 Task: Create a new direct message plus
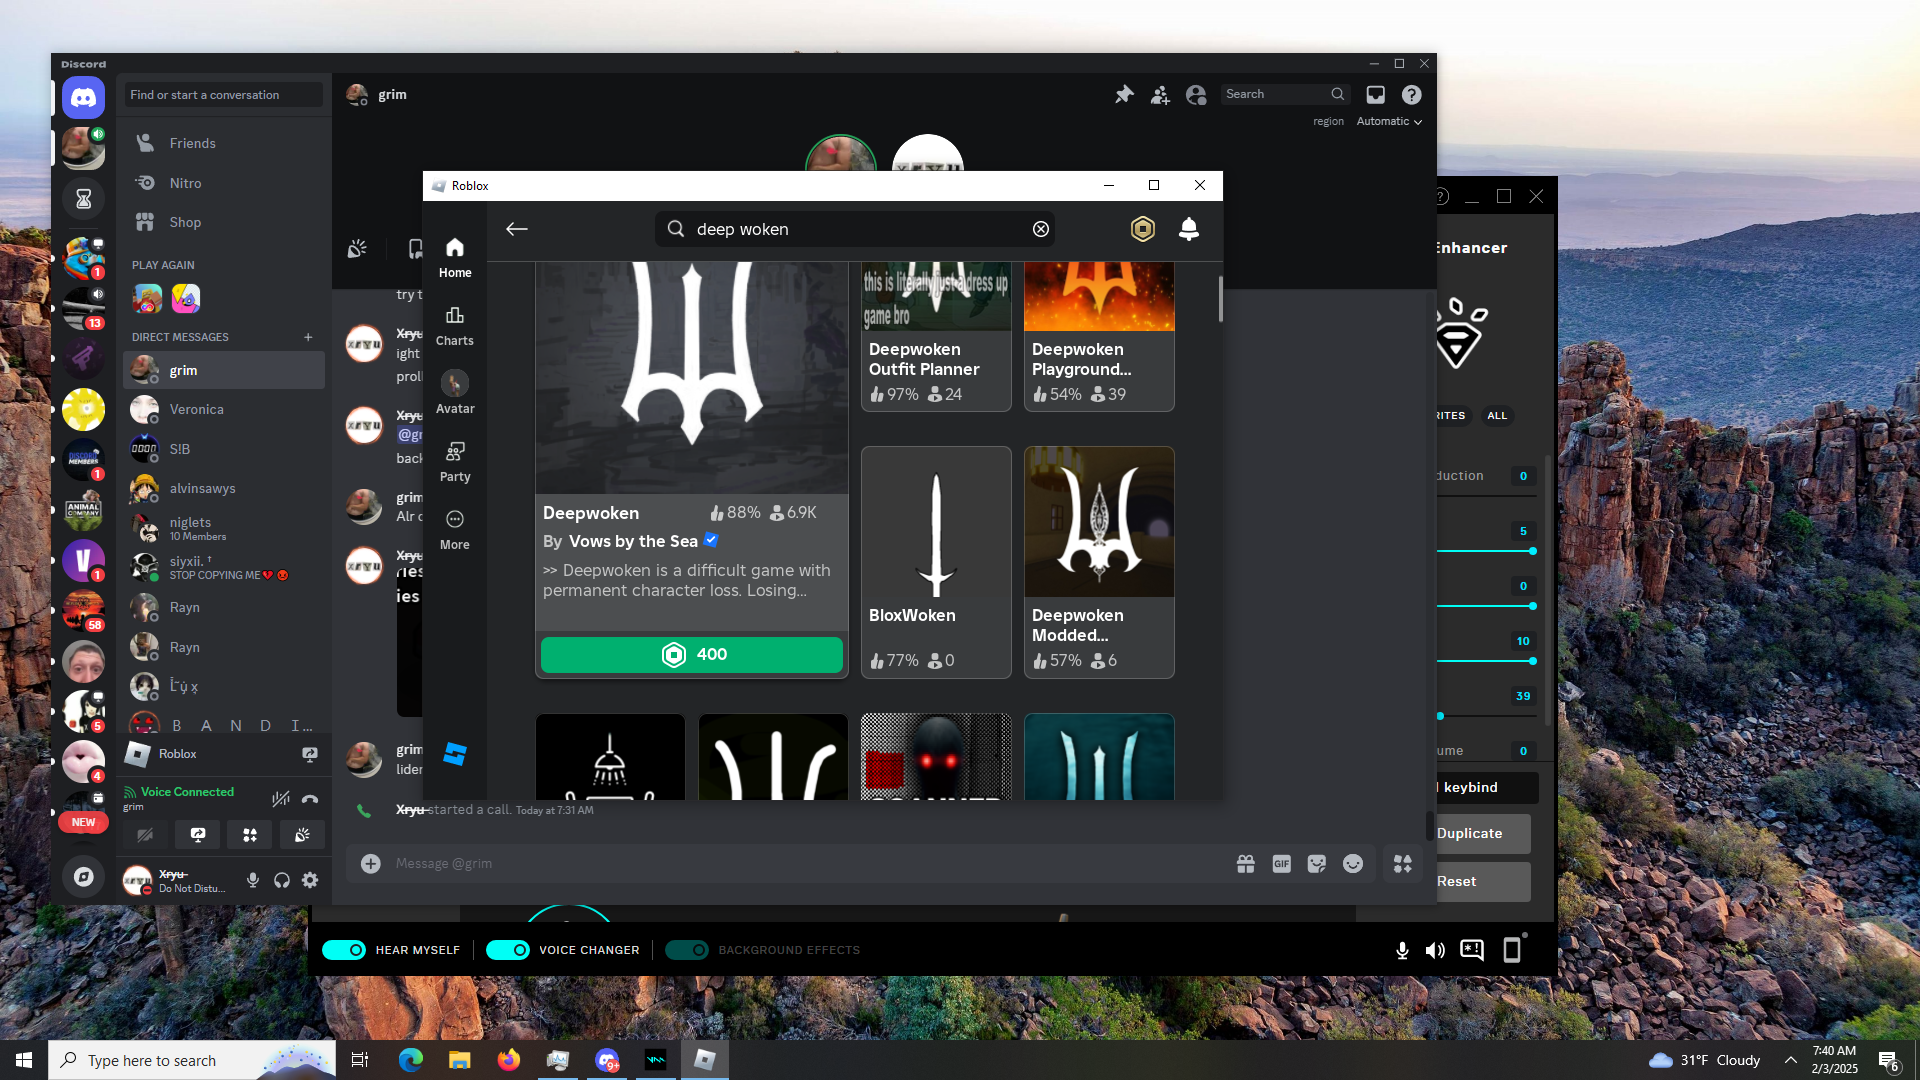(x=308, y=337)
